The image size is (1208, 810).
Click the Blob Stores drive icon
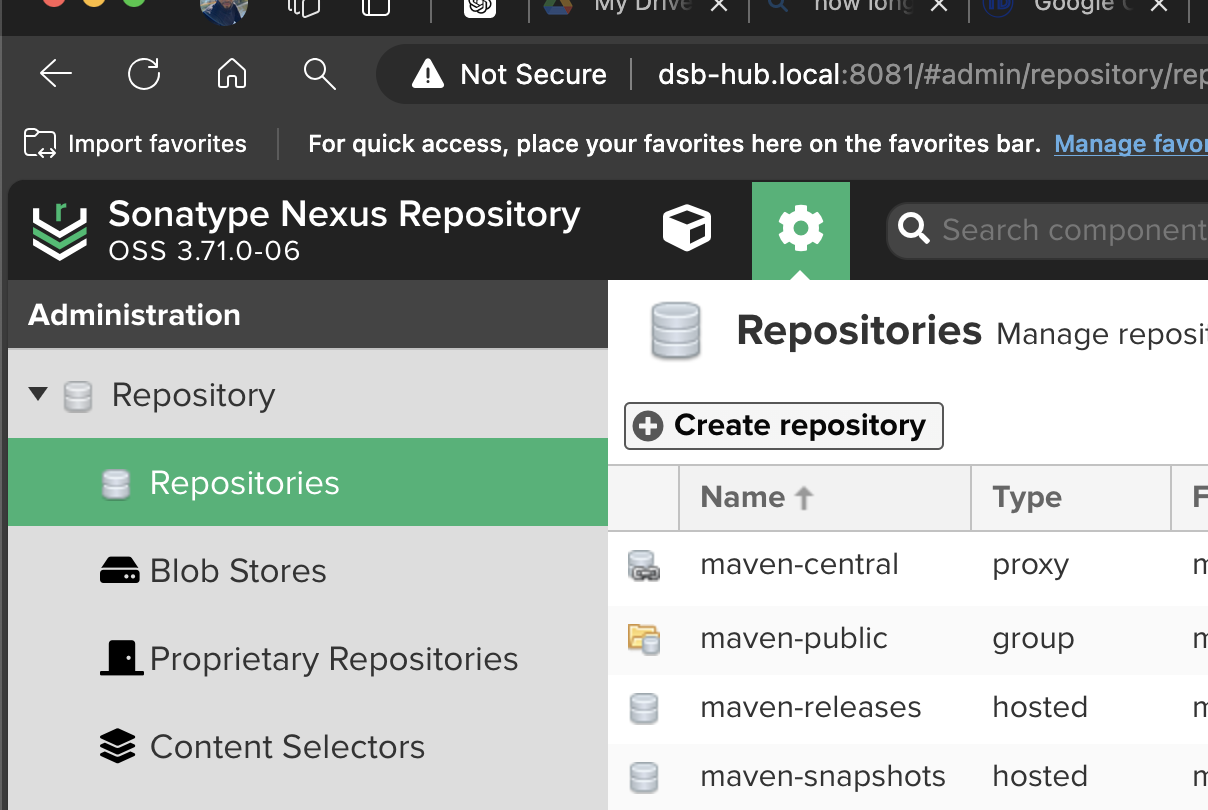click(119, 571)
